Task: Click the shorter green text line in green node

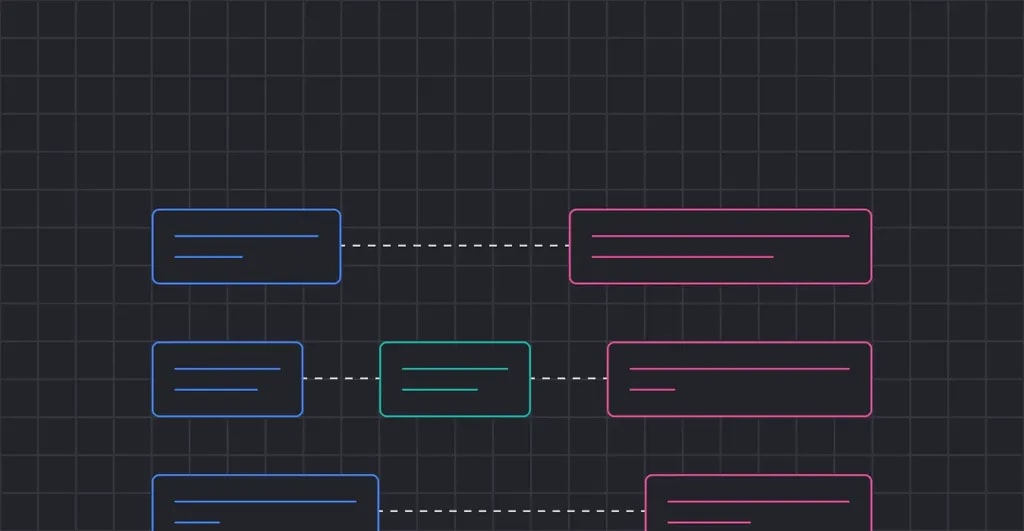Action: click(440, 390)
